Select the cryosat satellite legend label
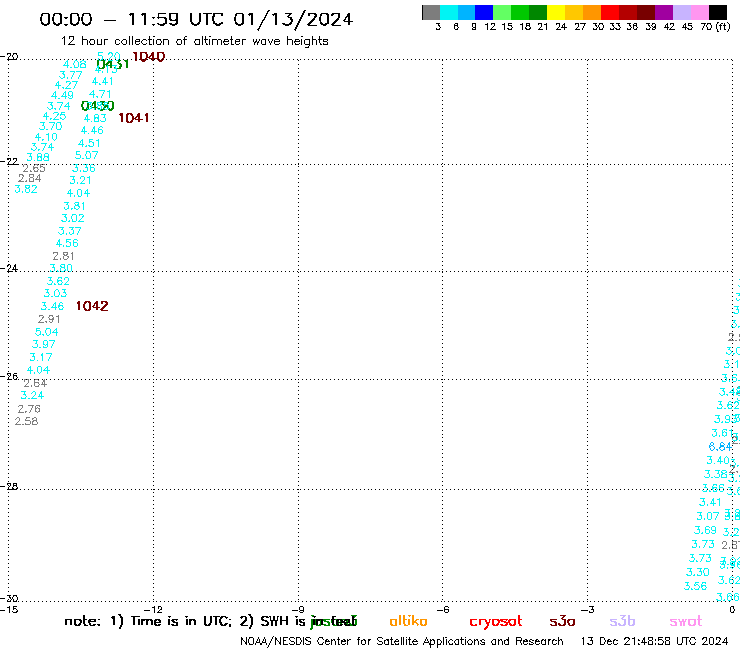Screen dimensions: 740x650 coord(496,622)
